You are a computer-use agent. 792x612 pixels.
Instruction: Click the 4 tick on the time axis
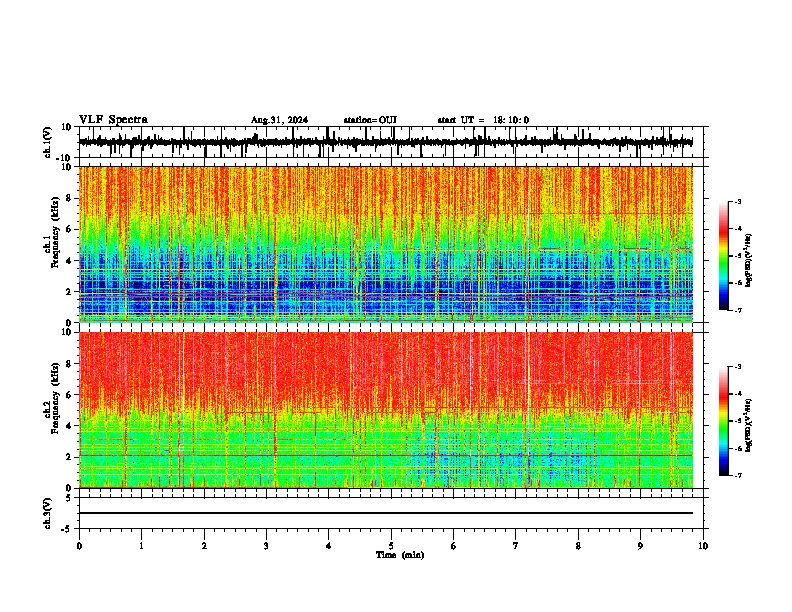328,546
